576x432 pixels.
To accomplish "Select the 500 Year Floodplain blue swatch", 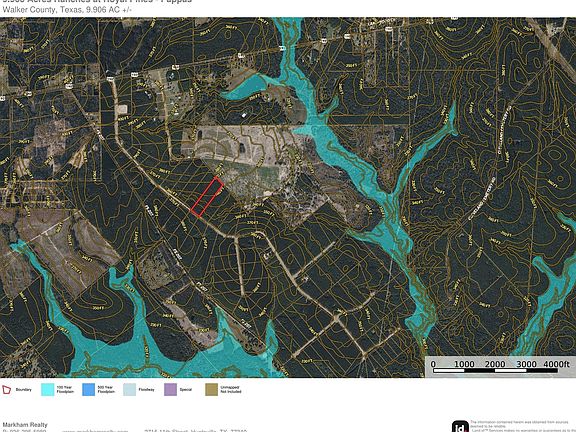I will [89, 390].
